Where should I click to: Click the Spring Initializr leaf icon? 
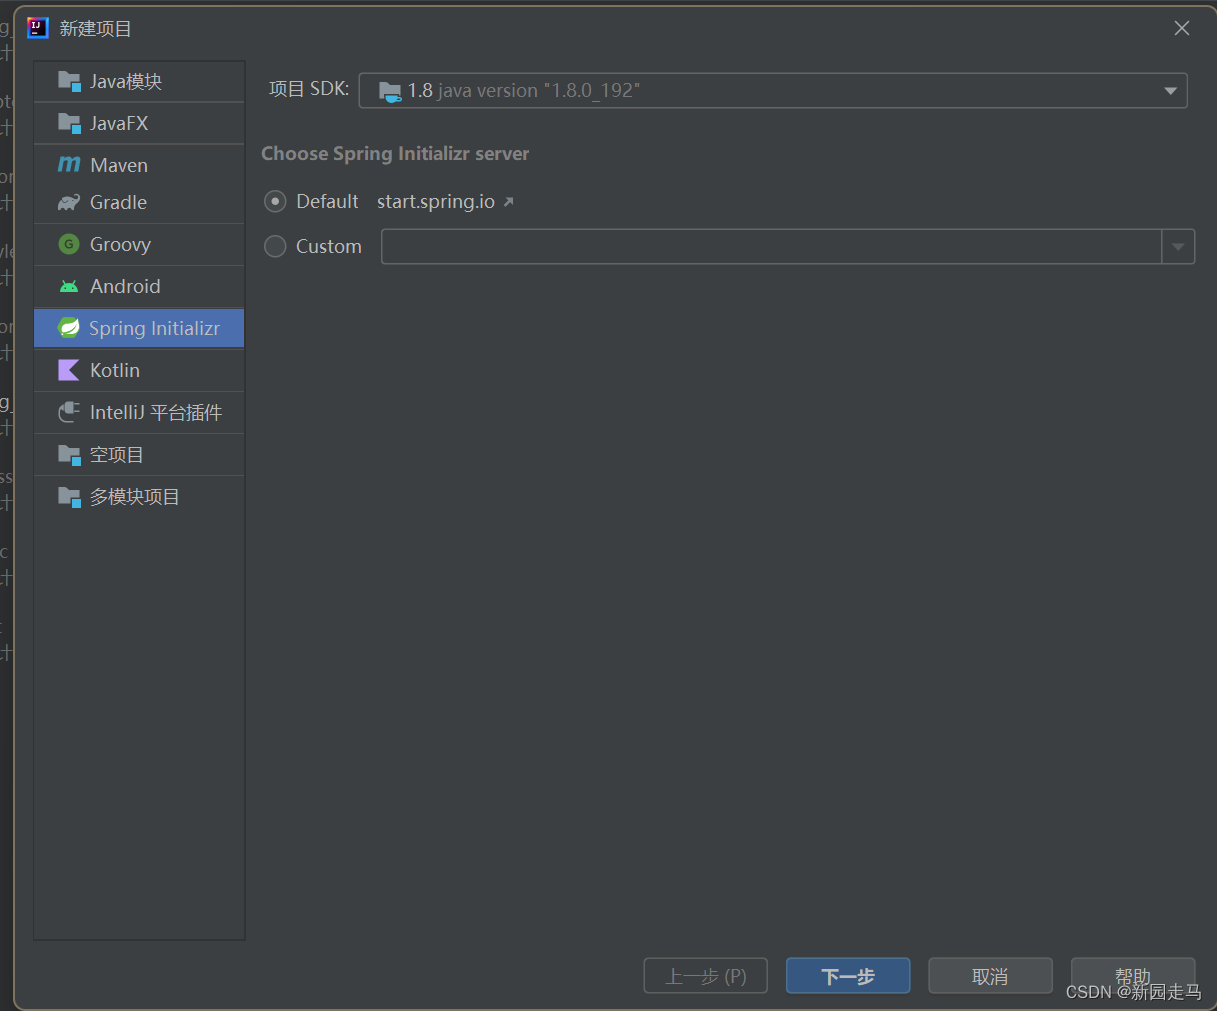pyautogui.click(x=69, y=328)
